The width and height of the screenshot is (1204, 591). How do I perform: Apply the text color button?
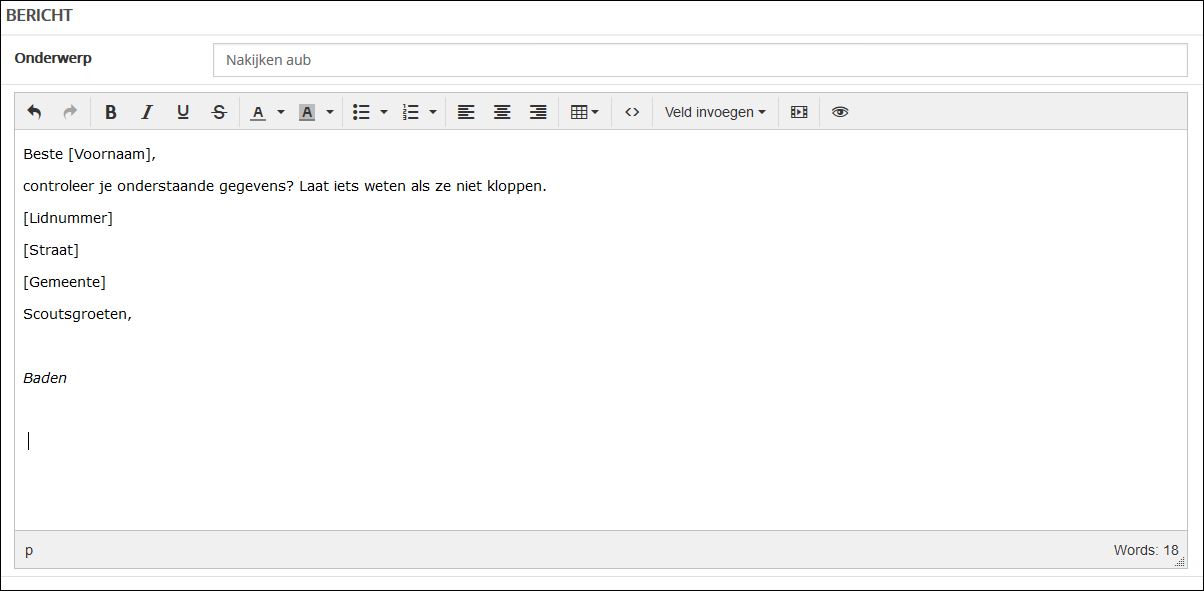click(258, 112)
